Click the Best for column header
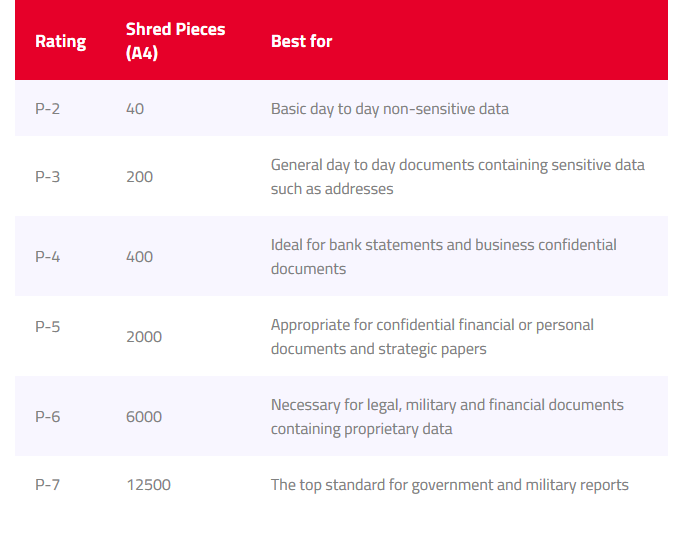The width and height of the screenshot is (682, 542). tap(301, 41)
